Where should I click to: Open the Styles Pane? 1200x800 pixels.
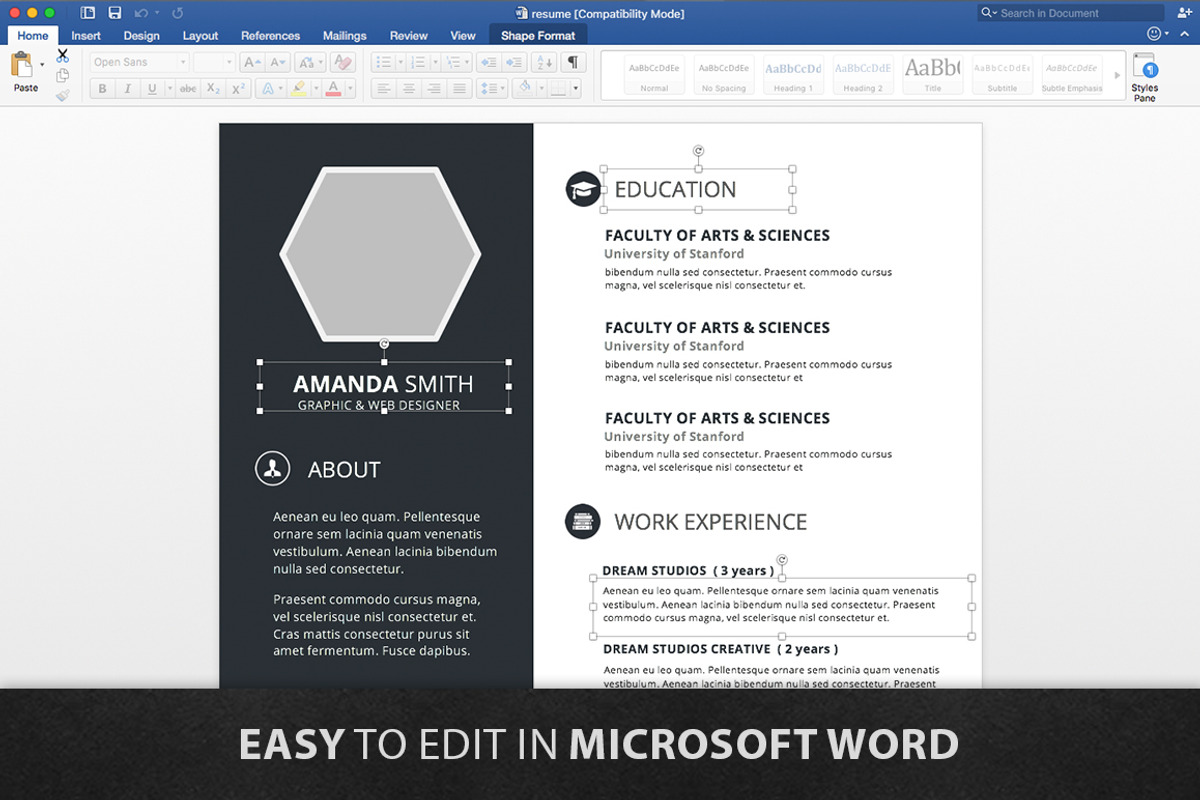[x=1145, y=78]
